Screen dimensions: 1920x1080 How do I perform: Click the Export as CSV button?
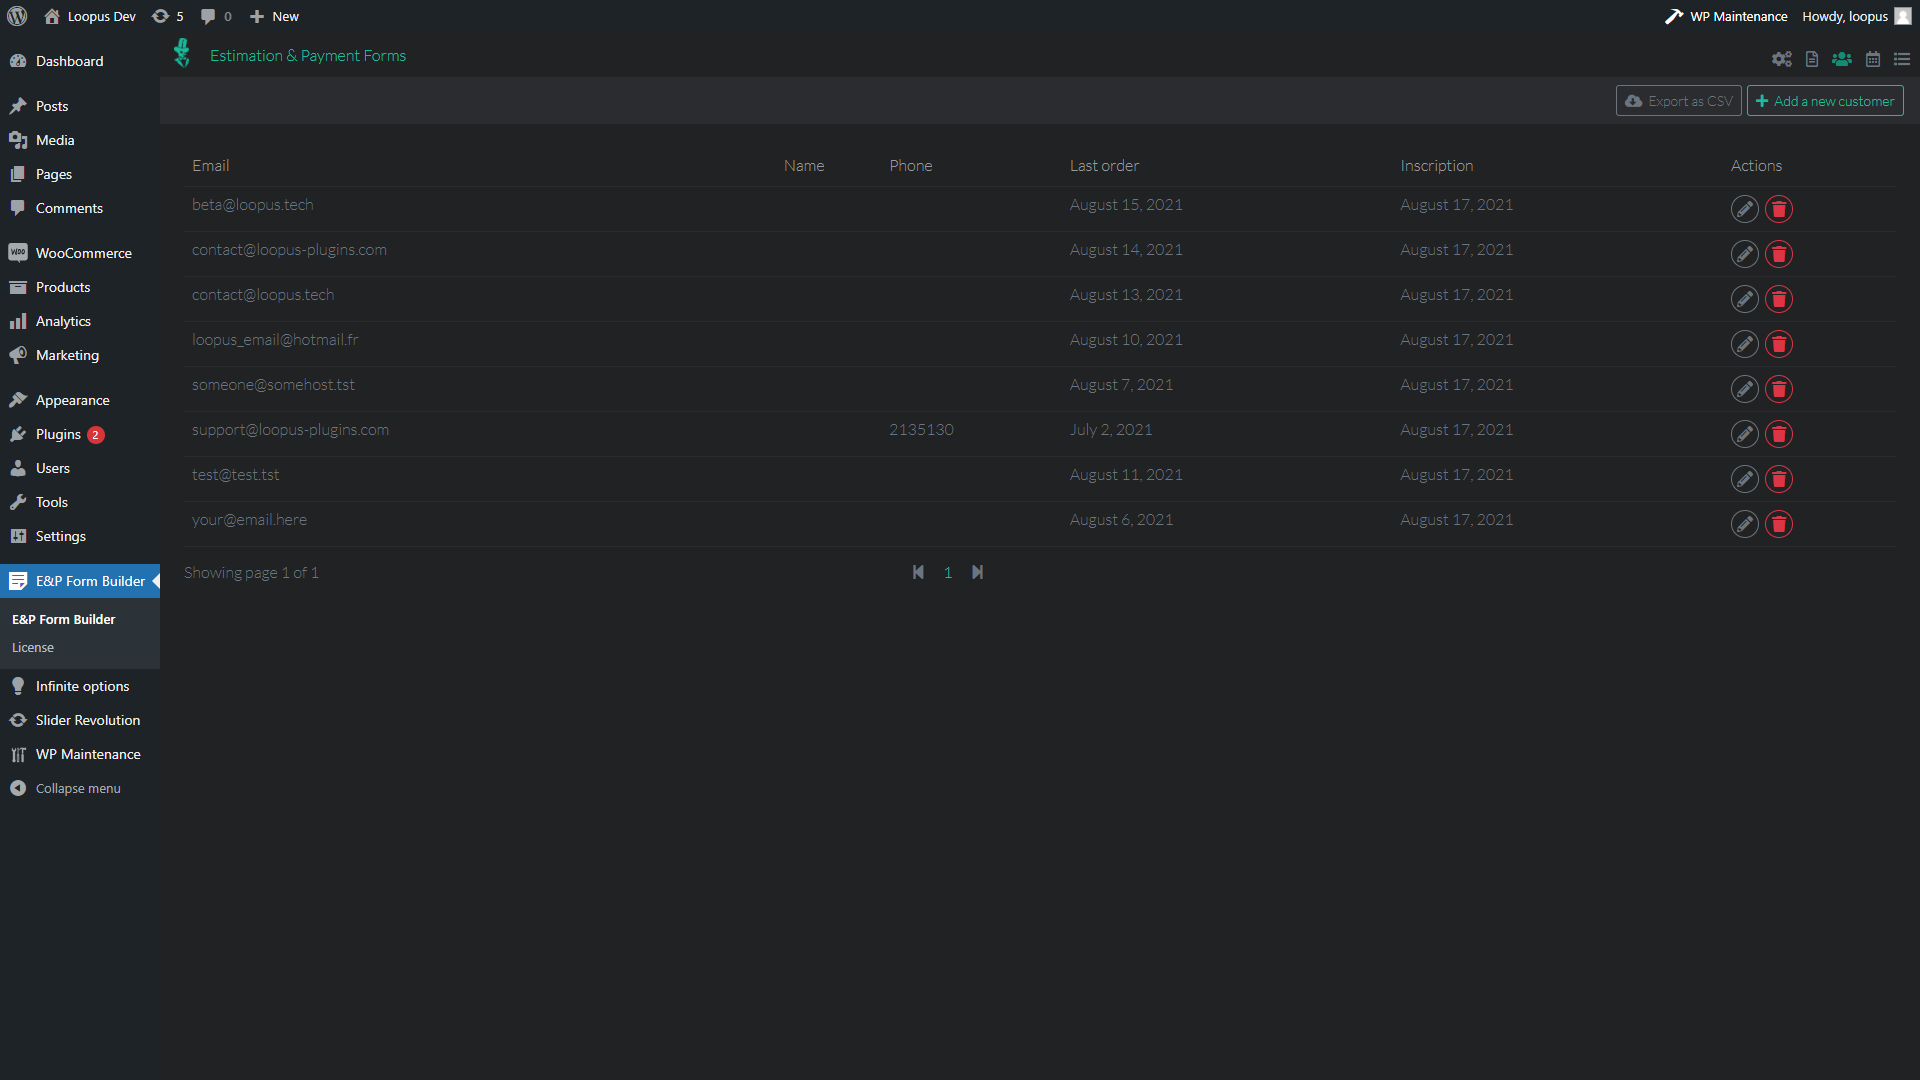[1678, 101]
